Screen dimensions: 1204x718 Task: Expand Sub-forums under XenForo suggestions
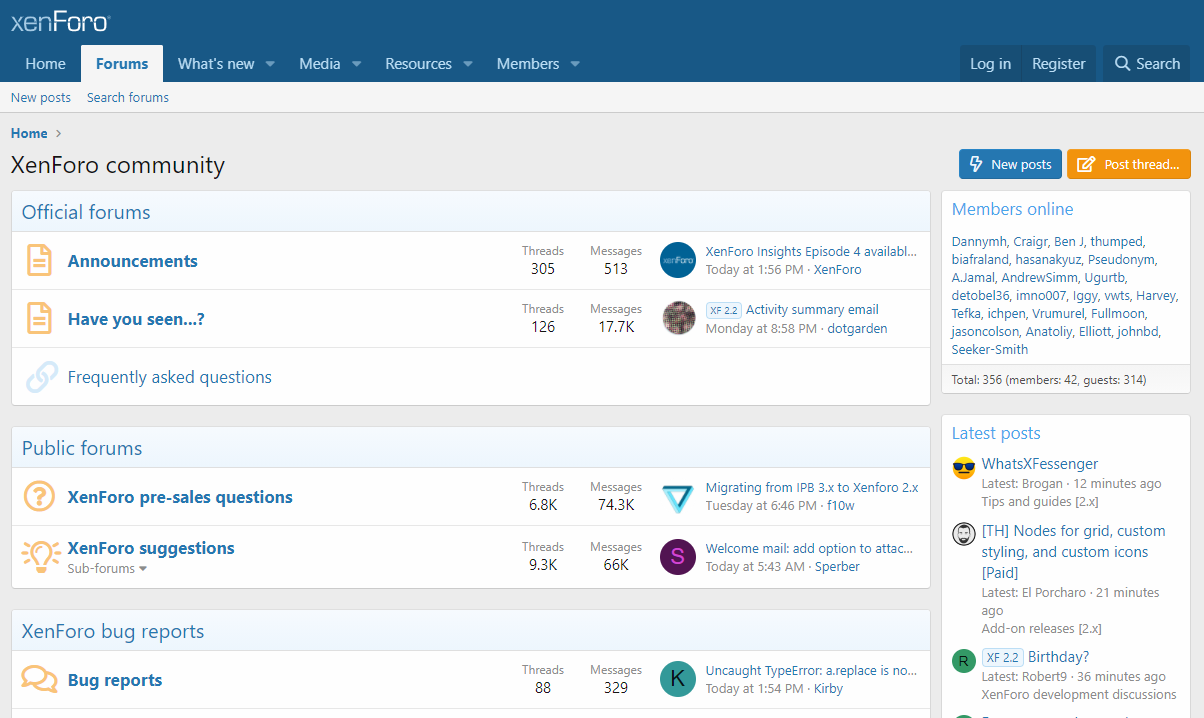pos(107,568)
